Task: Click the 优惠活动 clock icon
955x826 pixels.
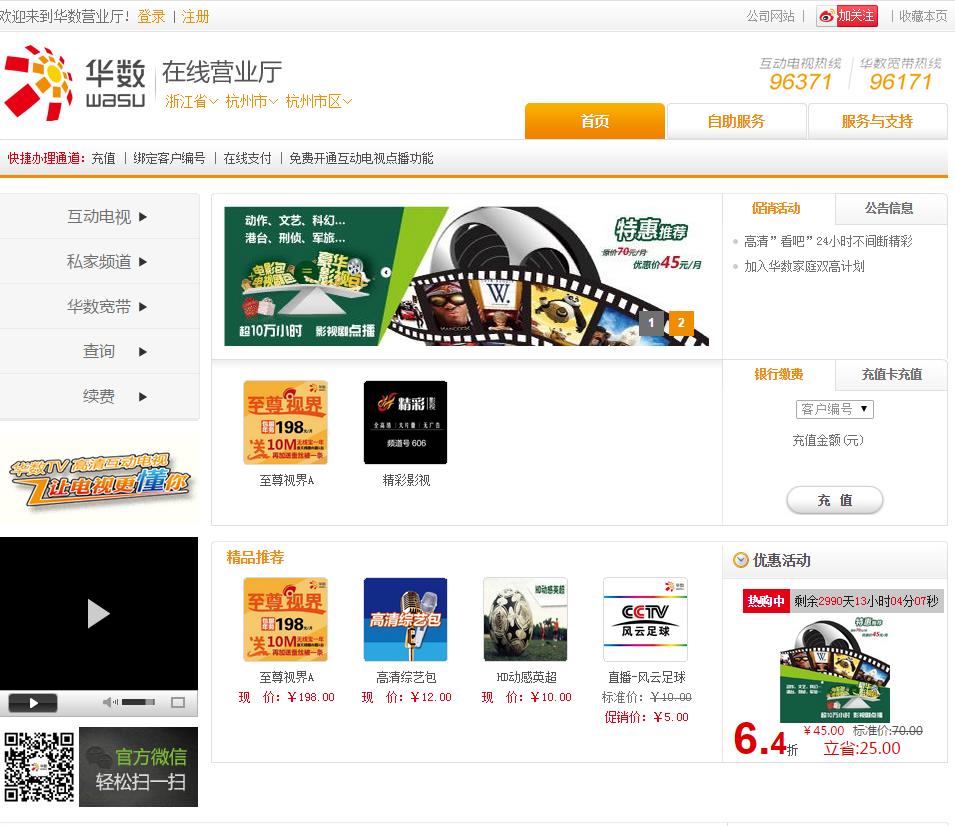Action: (x=741, y=560)
